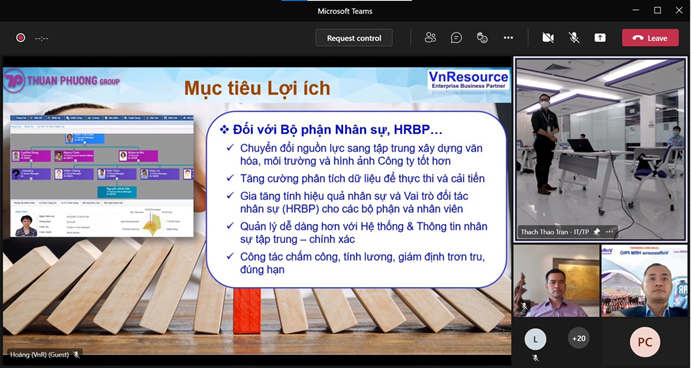Click the meeting timer display
691x368 pixels.
pyautogui.click(x=41, y=38)
